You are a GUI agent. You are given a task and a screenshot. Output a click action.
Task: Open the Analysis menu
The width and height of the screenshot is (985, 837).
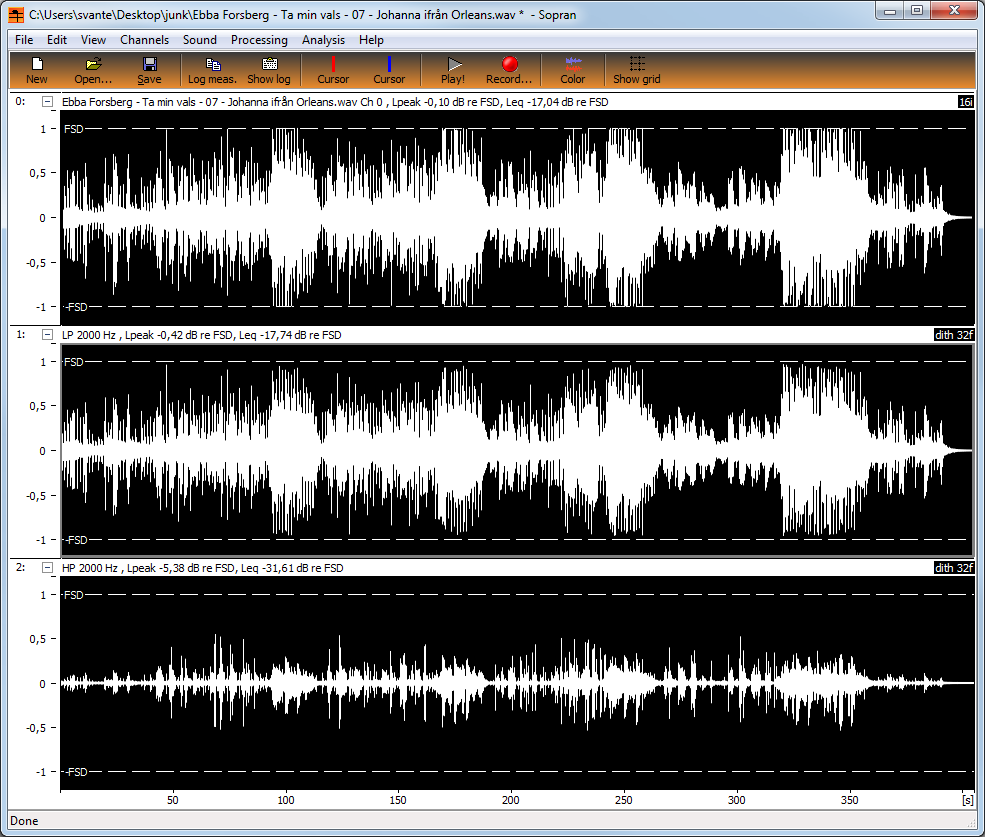point(323,40)
